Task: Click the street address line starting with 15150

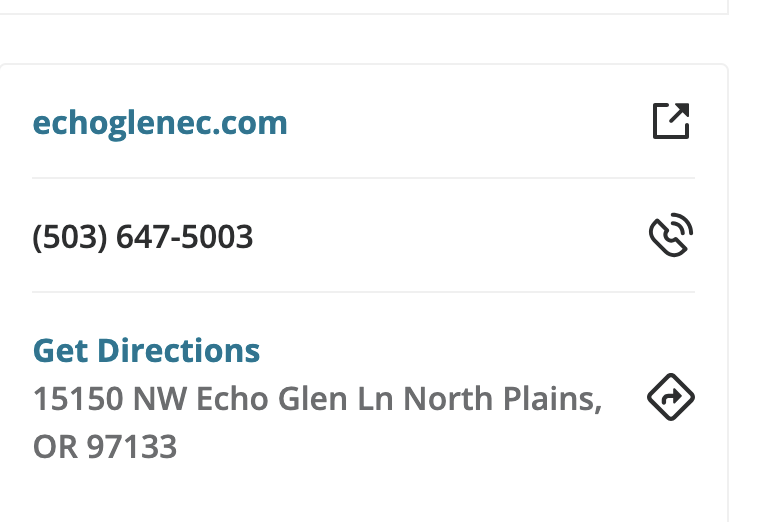Action: point(317,399)
